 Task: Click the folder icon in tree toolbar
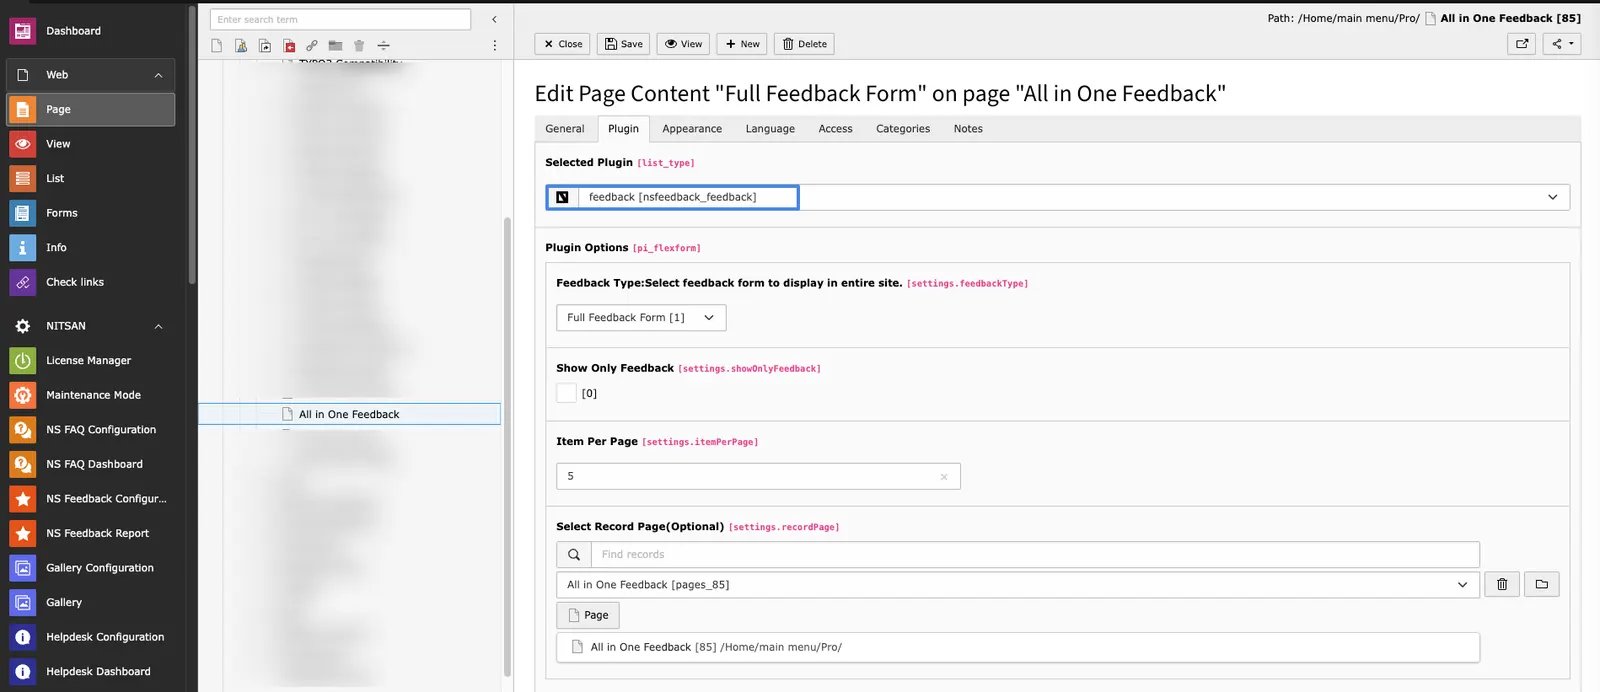[335, 45]
